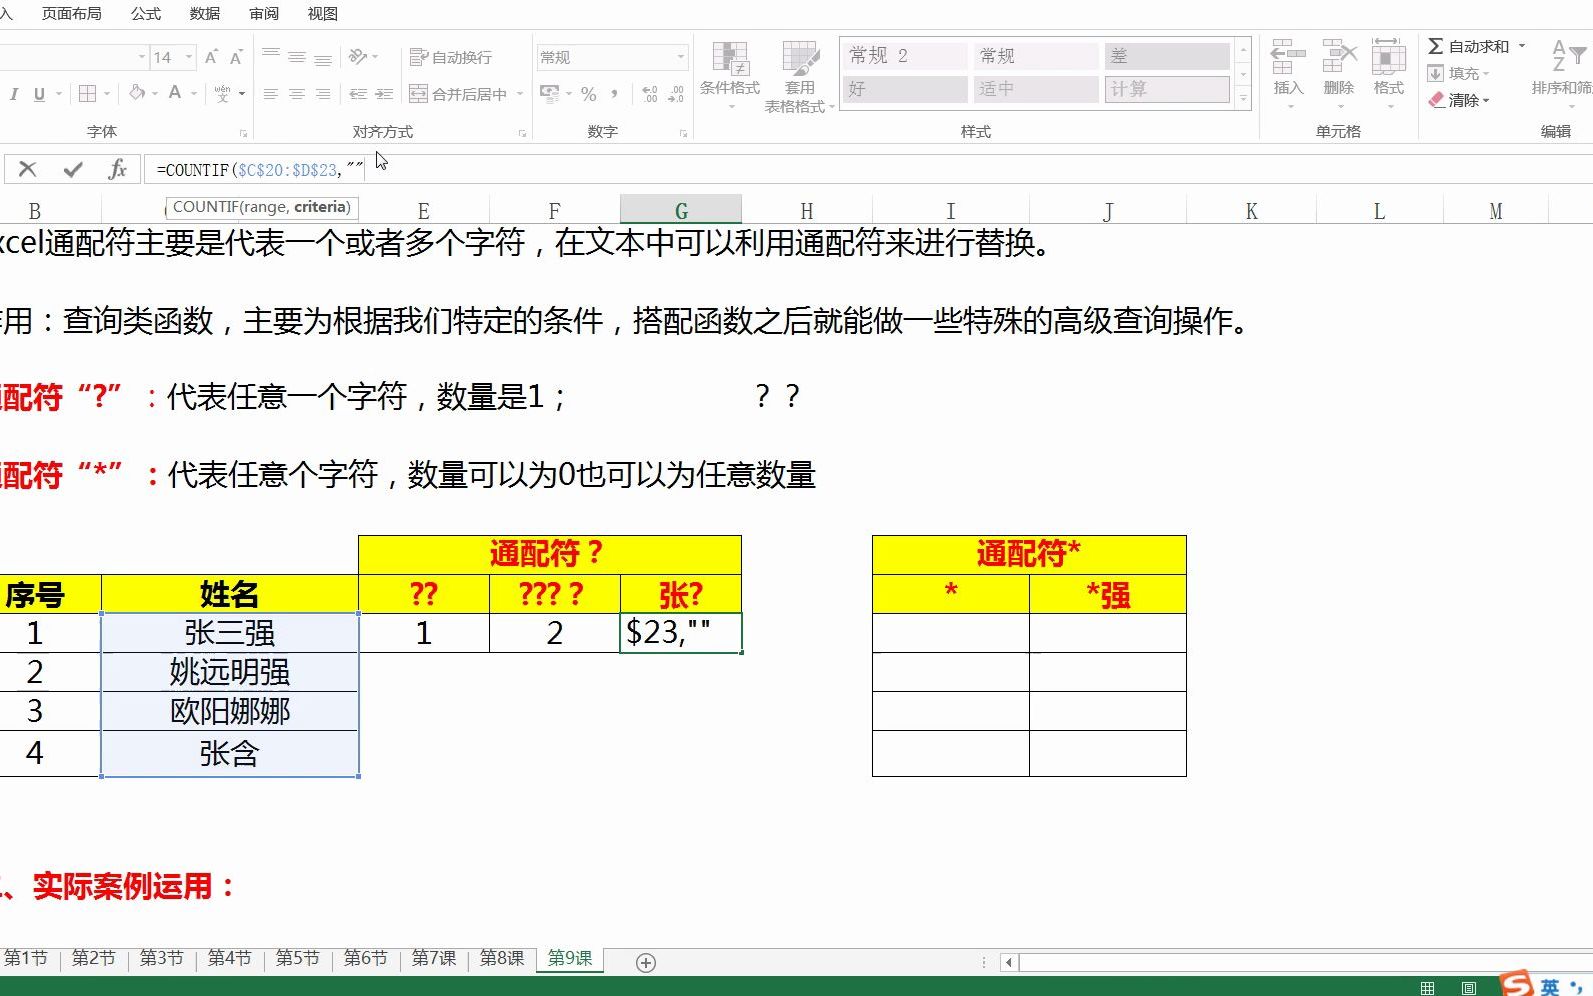The image size is (1593, 996).
Task: Switch to Normal view in status bar
Action: 1427,988
